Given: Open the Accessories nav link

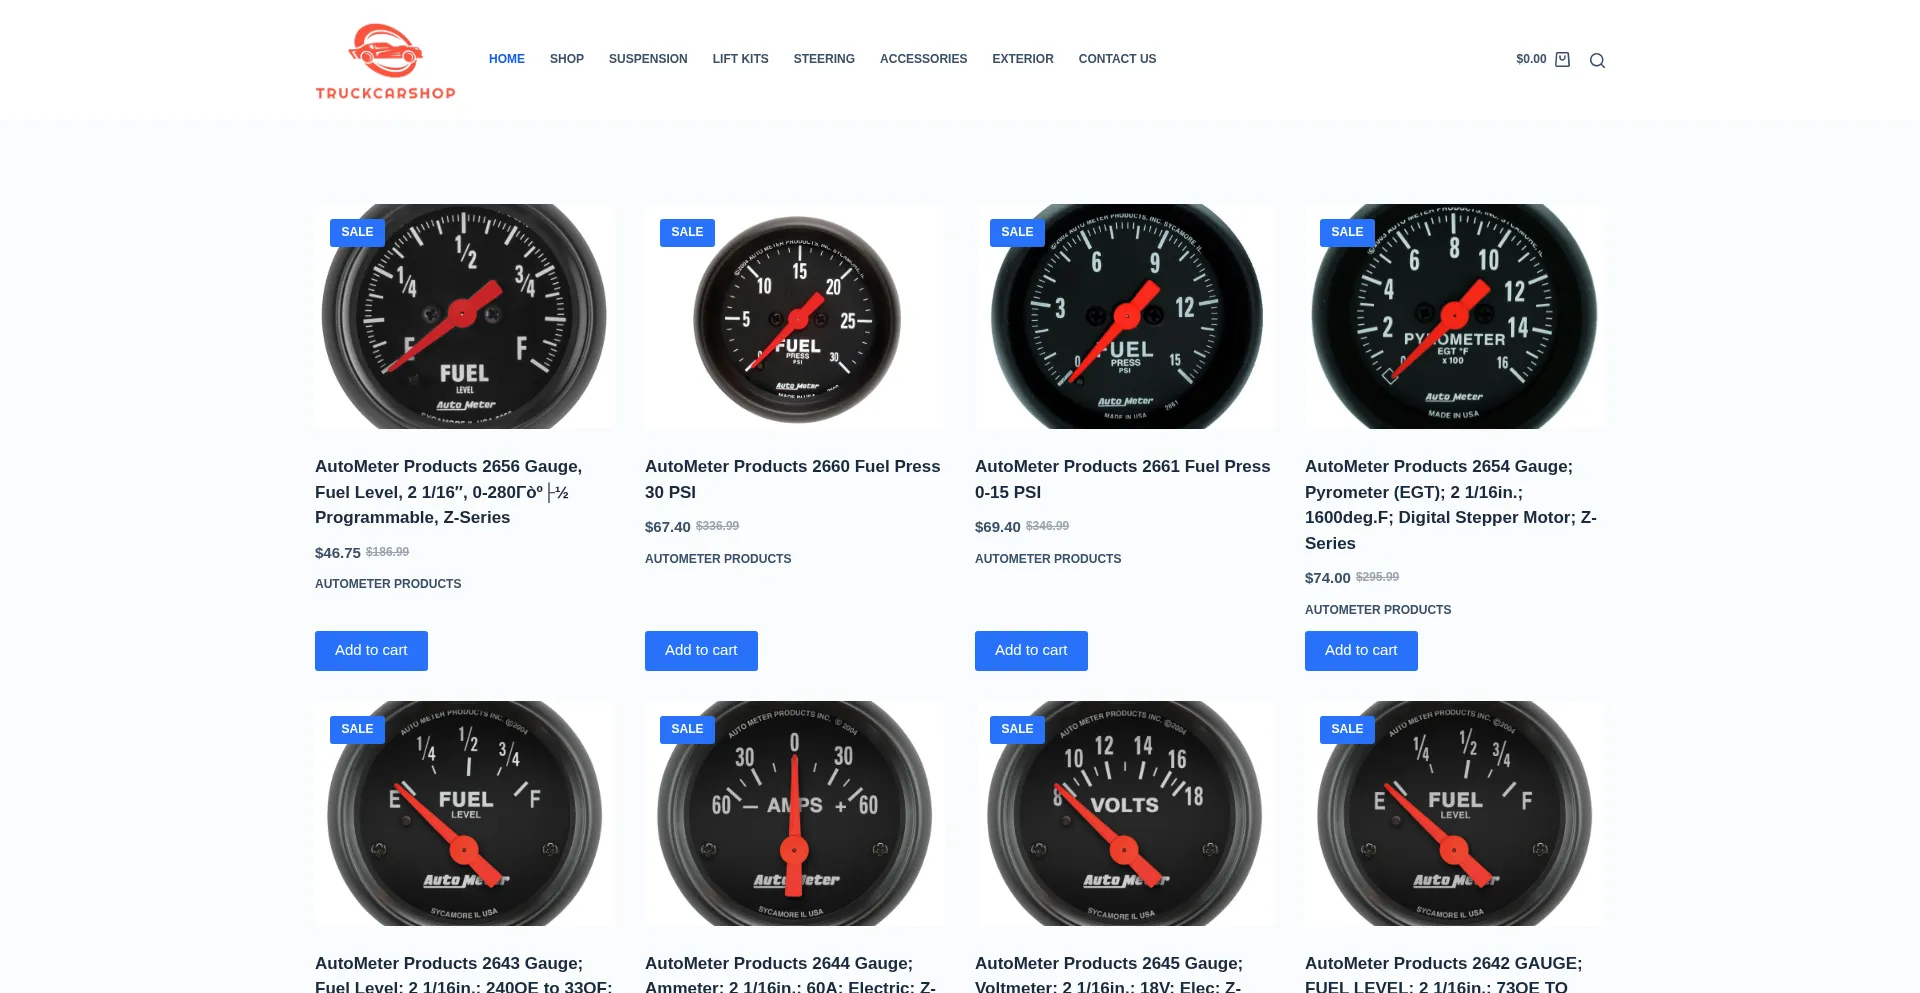Looking at the screenshot, I should point(923,59).
